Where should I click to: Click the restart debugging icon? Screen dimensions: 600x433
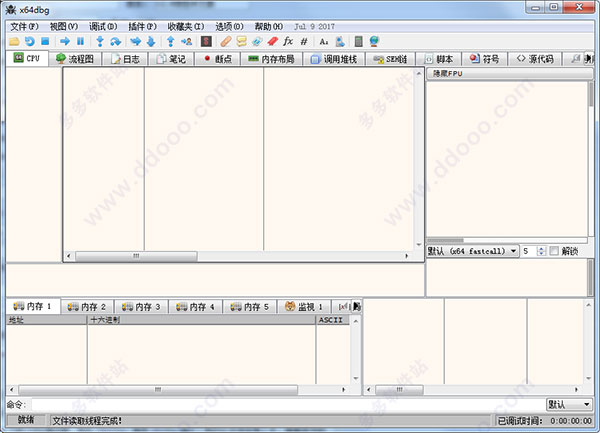click(29, 41)
